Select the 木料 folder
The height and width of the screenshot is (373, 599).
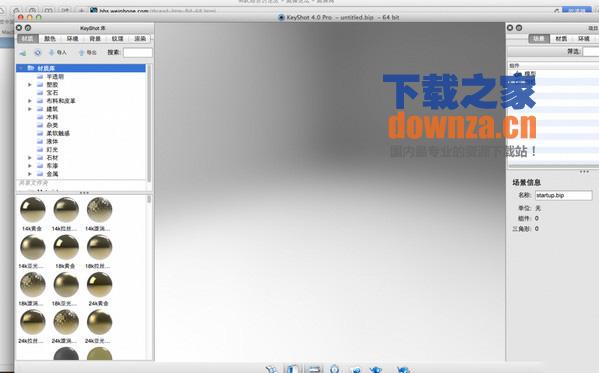pos(52,117)
